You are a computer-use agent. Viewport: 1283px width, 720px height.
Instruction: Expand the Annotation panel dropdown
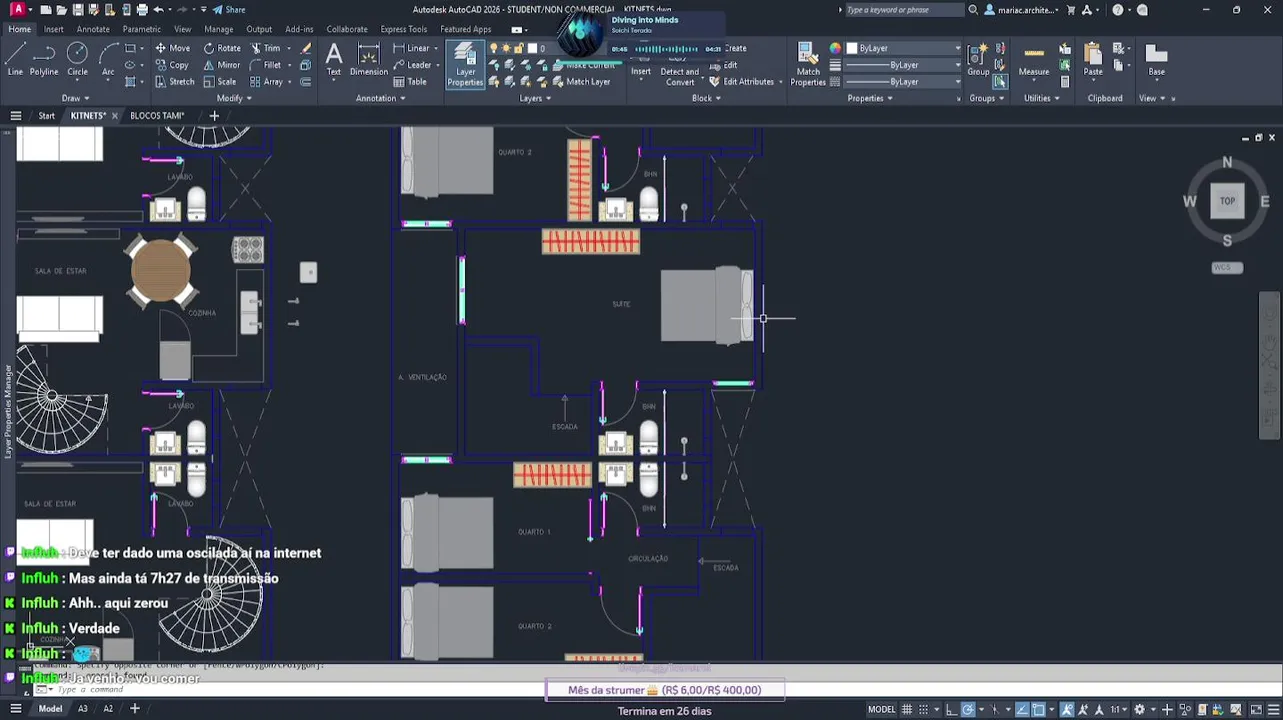point(380,98)
